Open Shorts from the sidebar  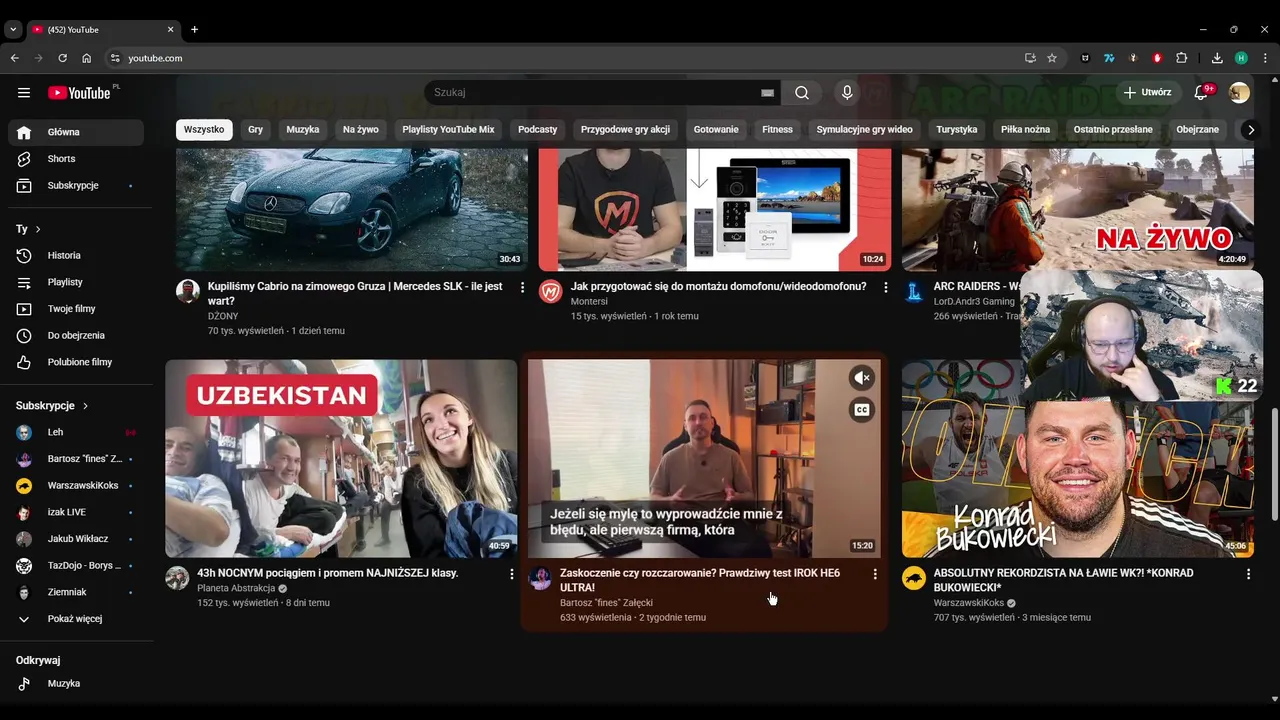point(76,159)
